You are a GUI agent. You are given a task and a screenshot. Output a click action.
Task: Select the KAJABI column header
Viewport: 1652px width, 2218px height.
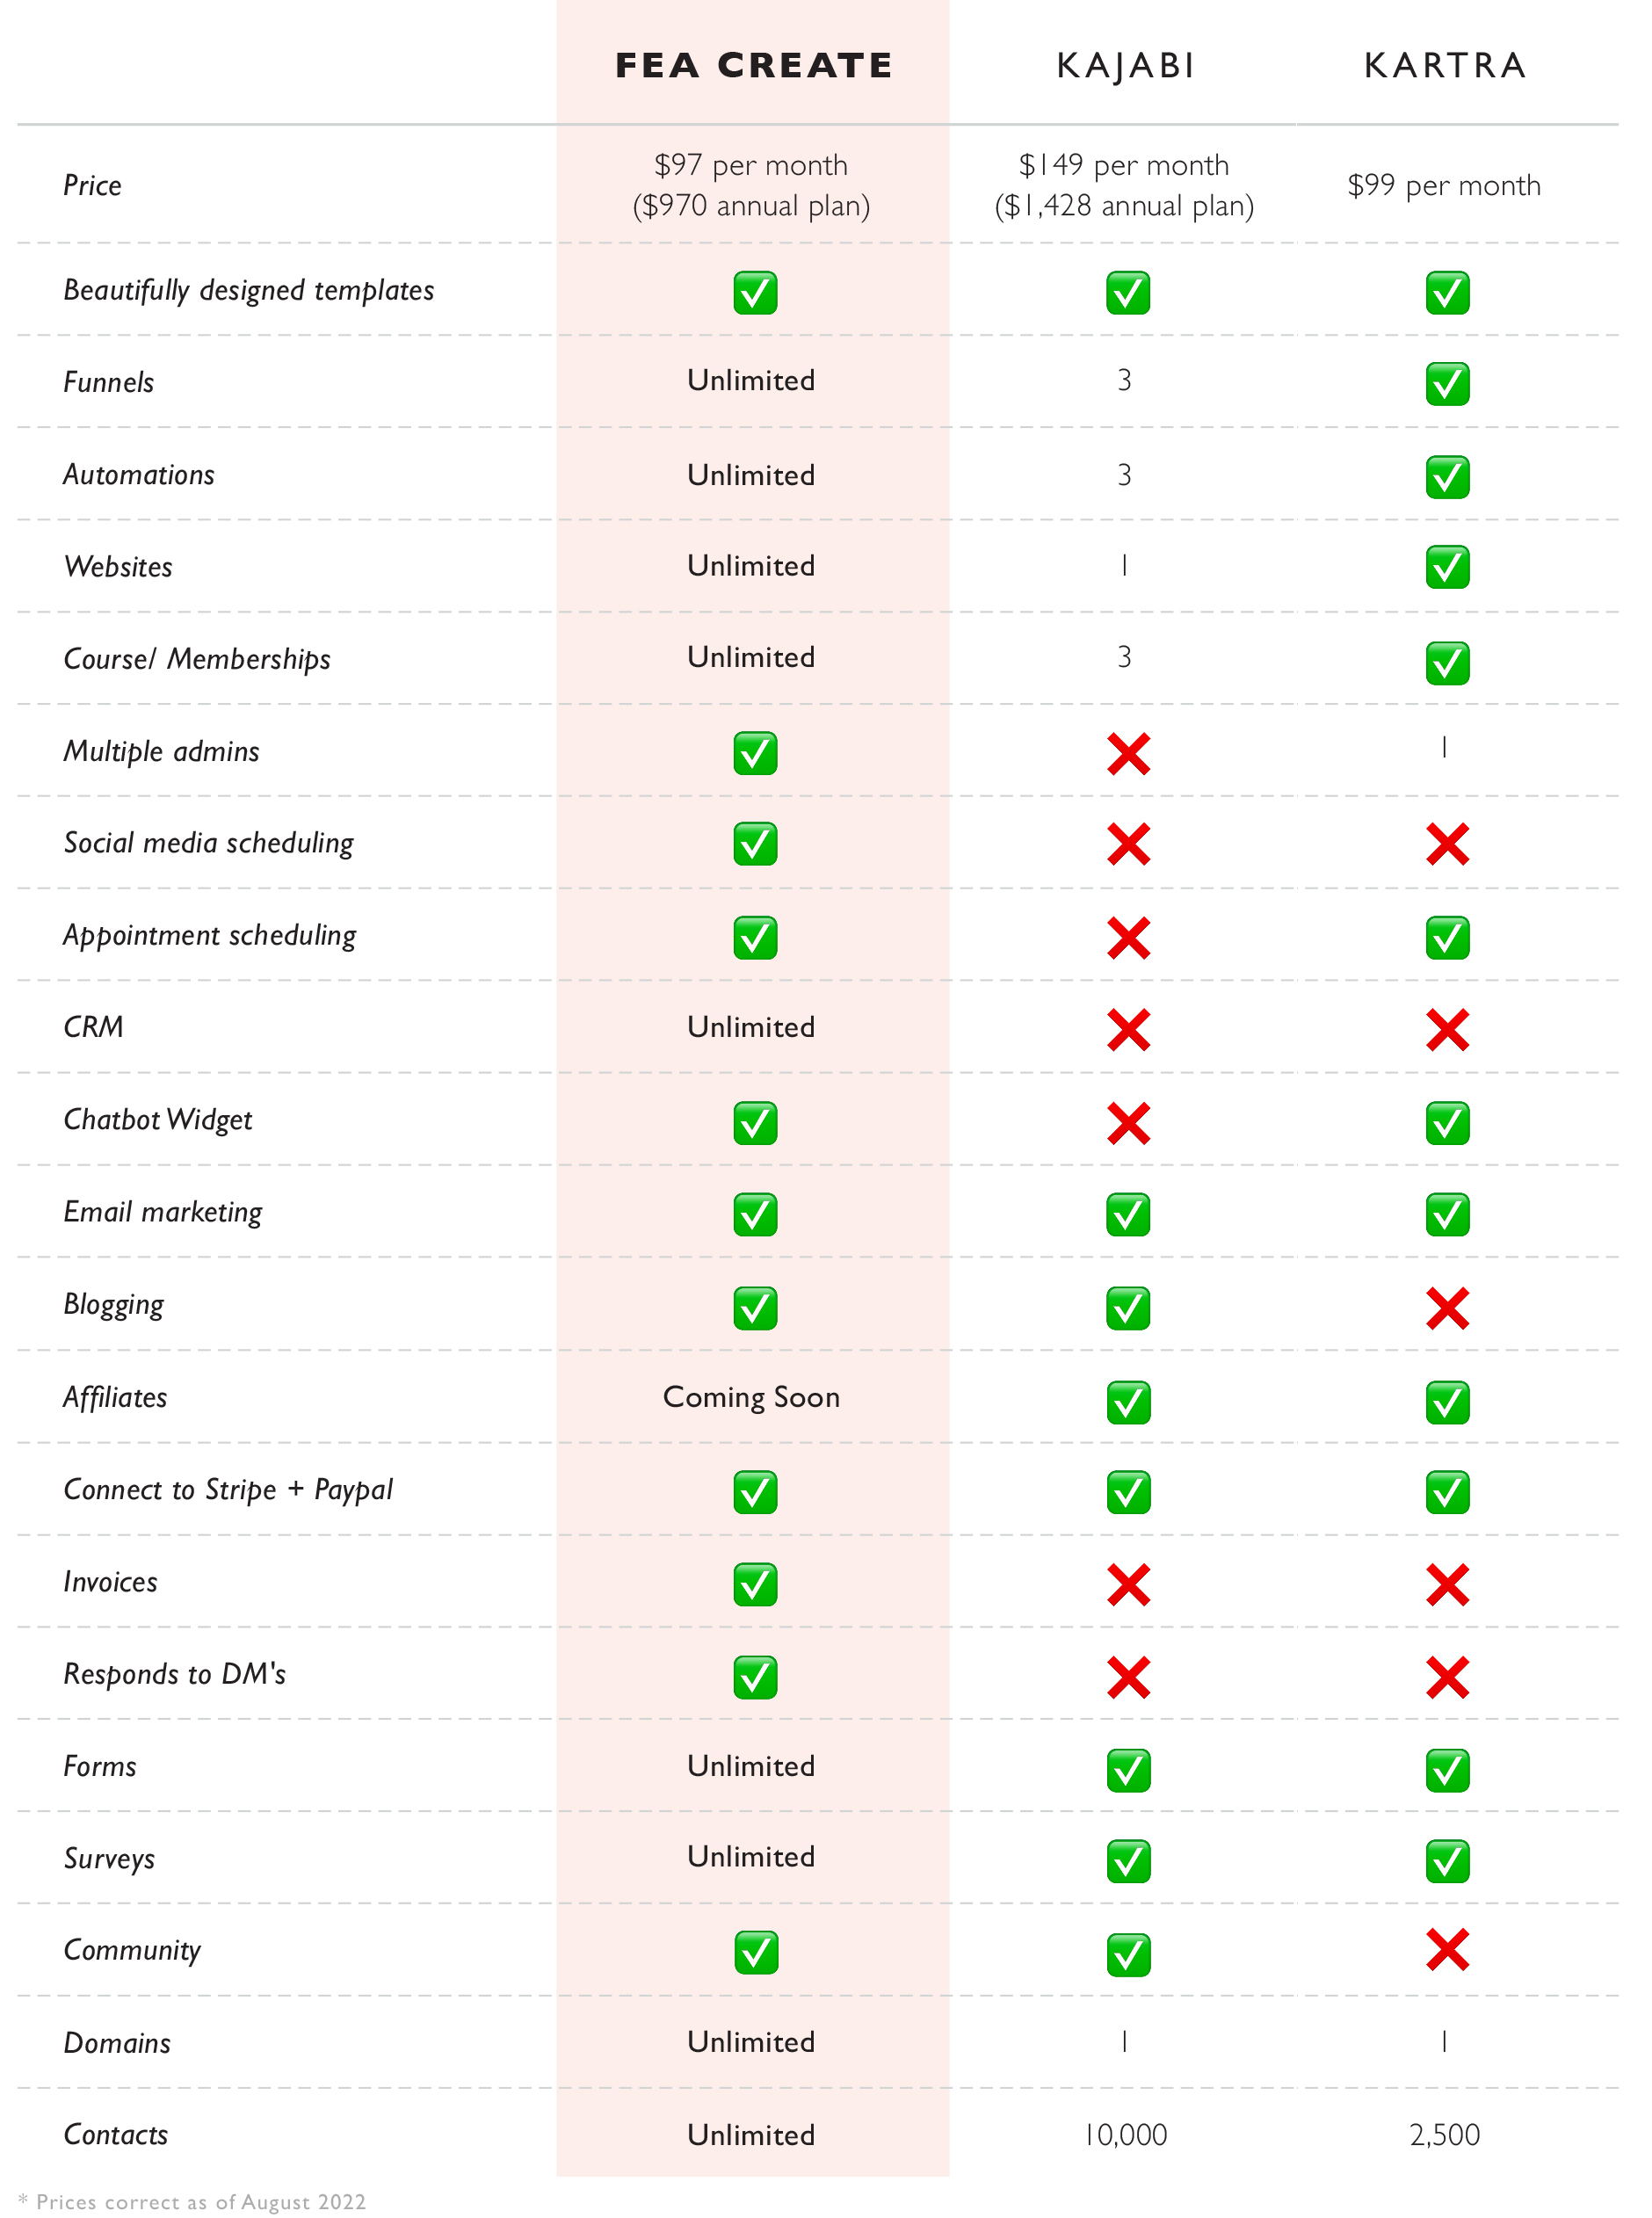[x=1125, y=65]
